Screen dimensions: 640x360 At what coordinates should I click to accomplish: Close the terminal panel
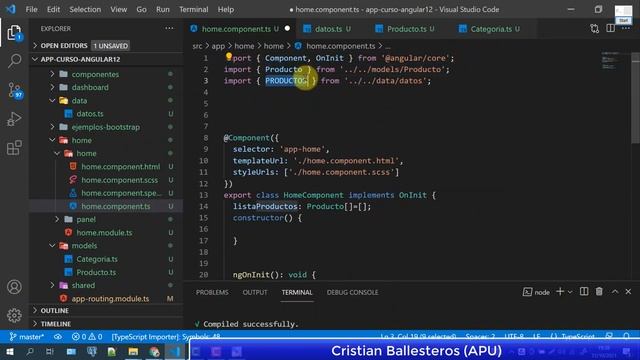pos(628,291)
